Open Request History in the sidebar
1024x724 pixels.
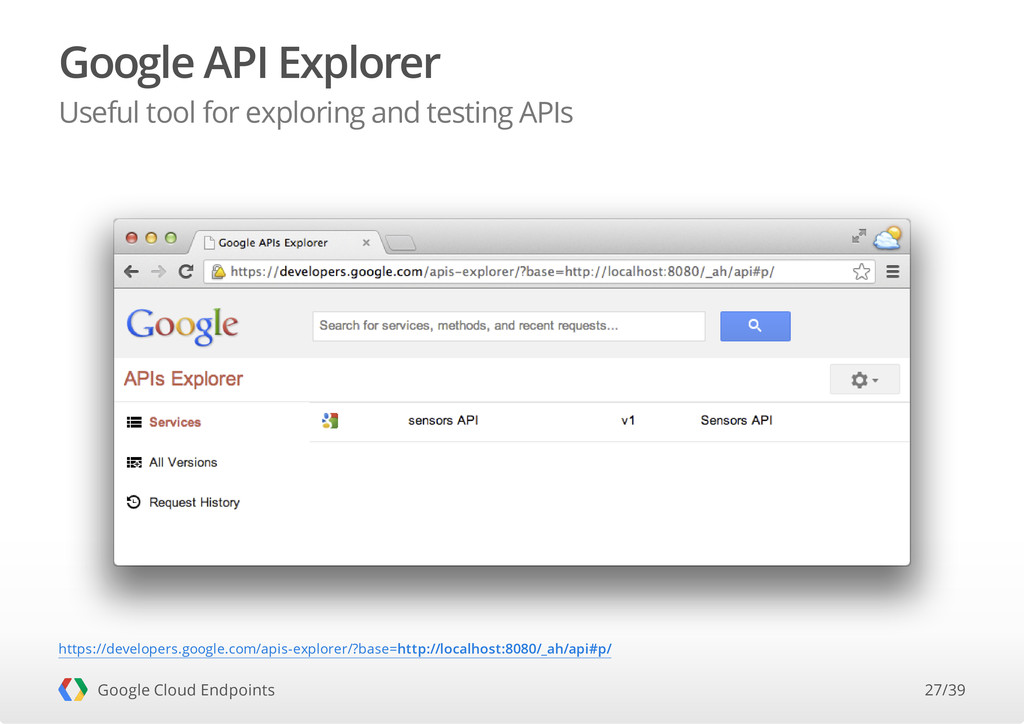[194, 502]
